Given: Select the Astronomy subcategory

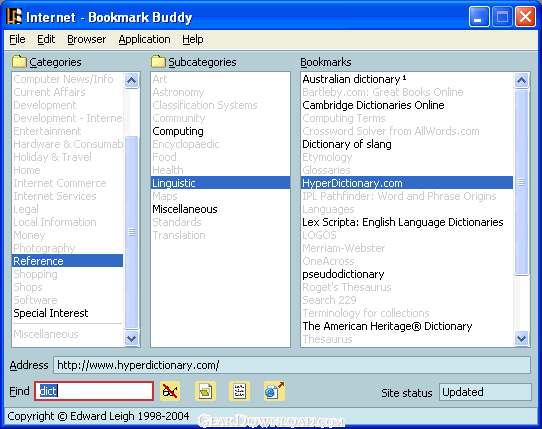Looking at the screenshot, I should pos(221,92).
